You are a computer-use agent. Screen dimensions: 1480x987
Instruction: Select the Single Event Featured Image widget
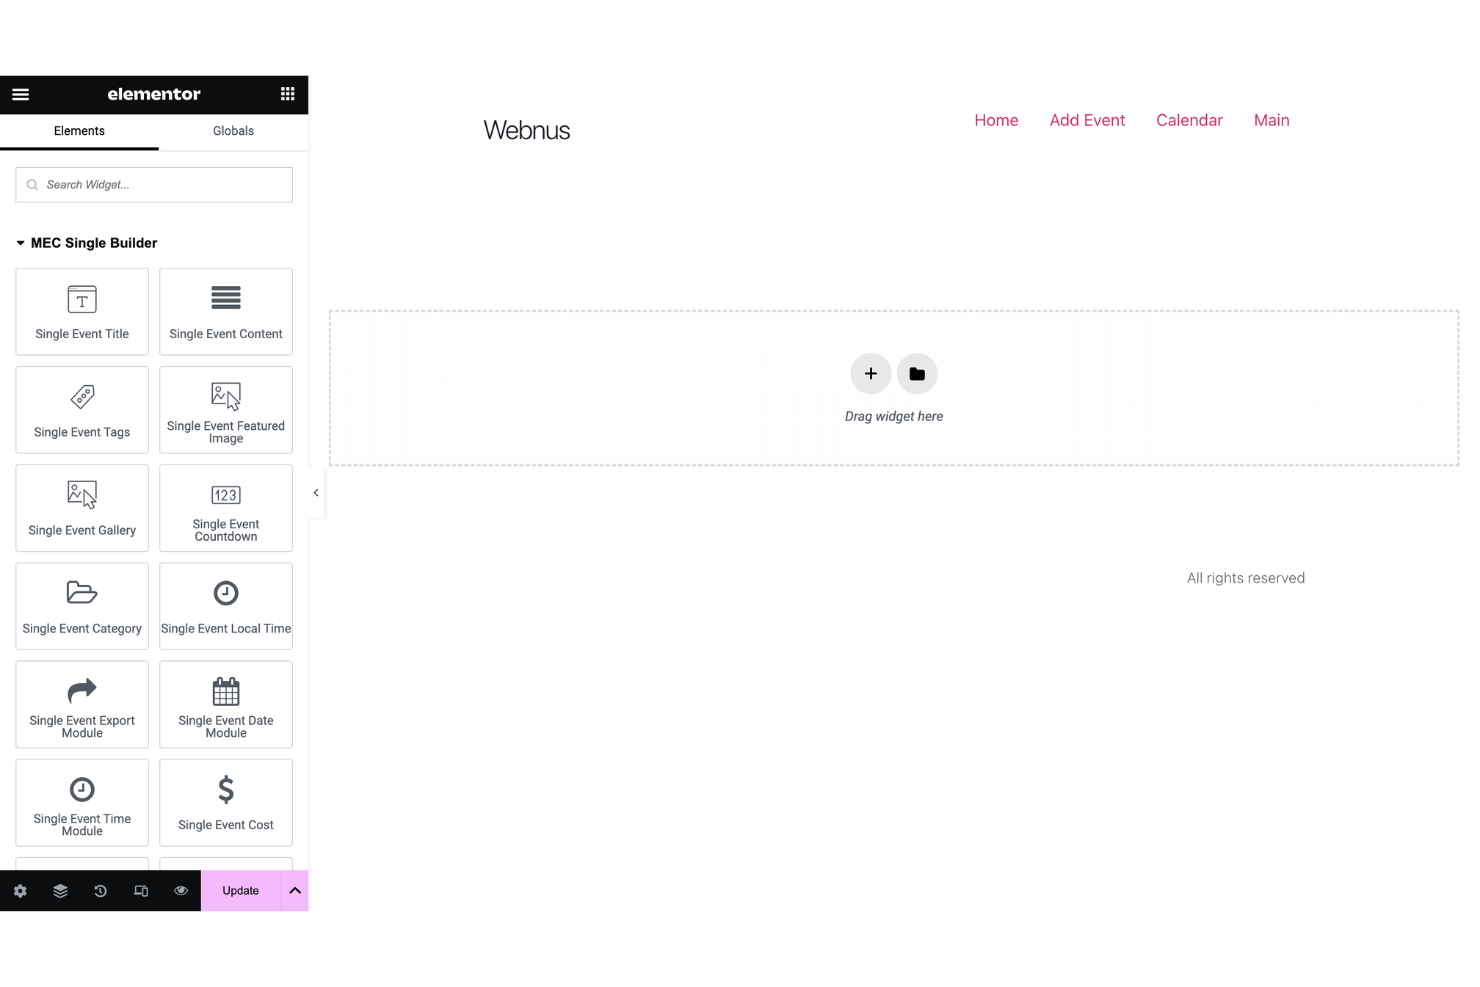[225, 409]
